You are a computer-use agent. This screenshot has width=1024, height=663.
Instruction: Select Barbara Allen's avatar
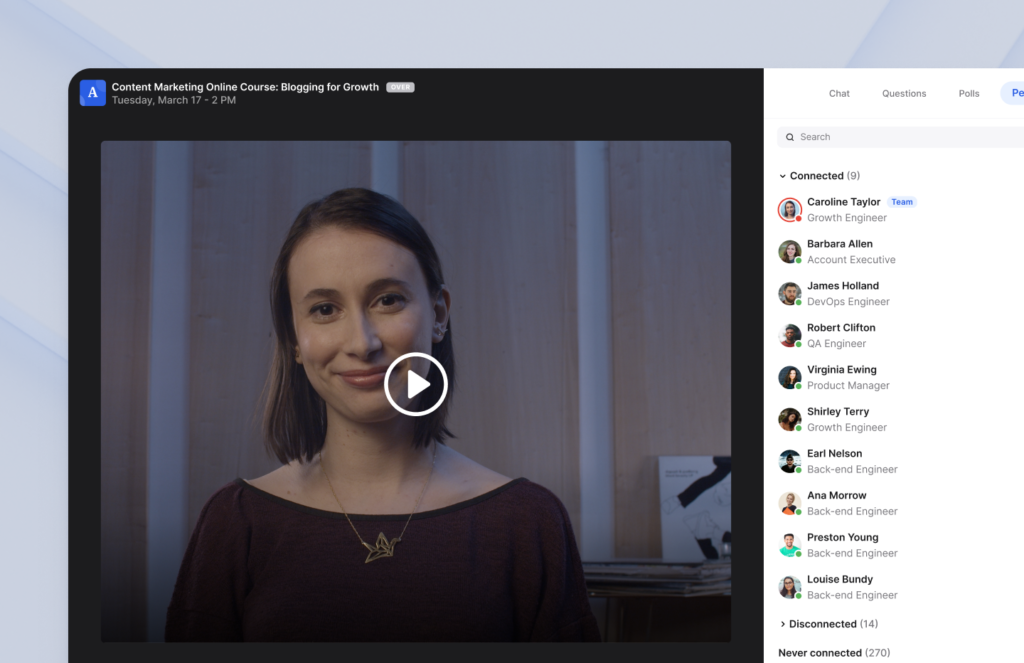(x=789, y=251)
